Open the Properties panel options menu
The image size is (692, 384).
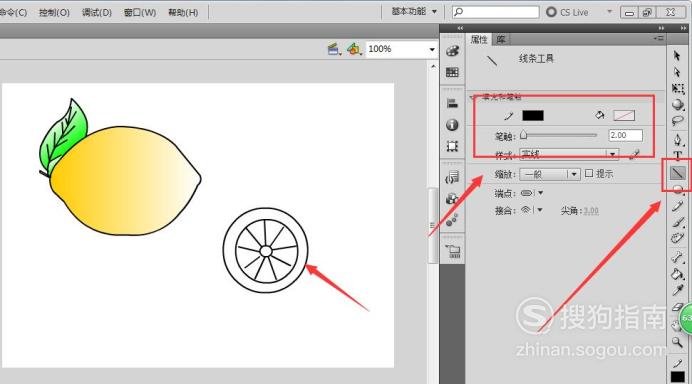(x=658, y=39)
